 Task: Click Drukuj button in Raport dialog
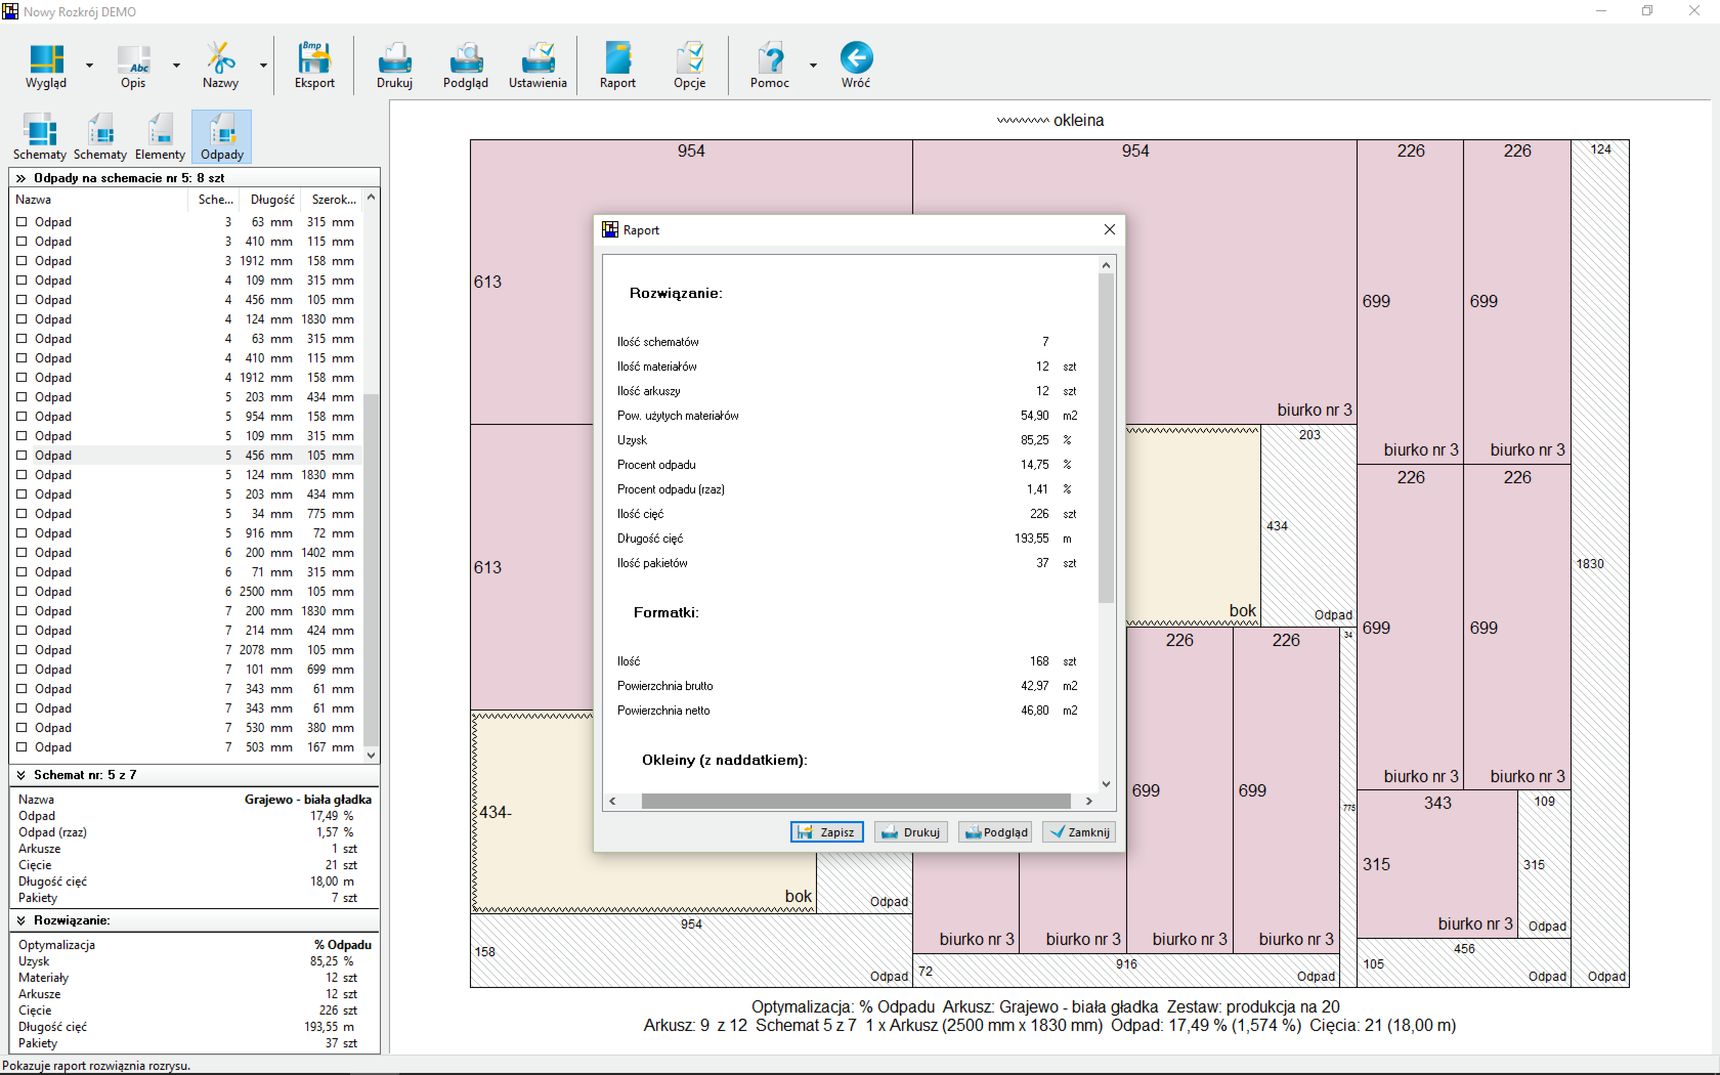(911, 832)
